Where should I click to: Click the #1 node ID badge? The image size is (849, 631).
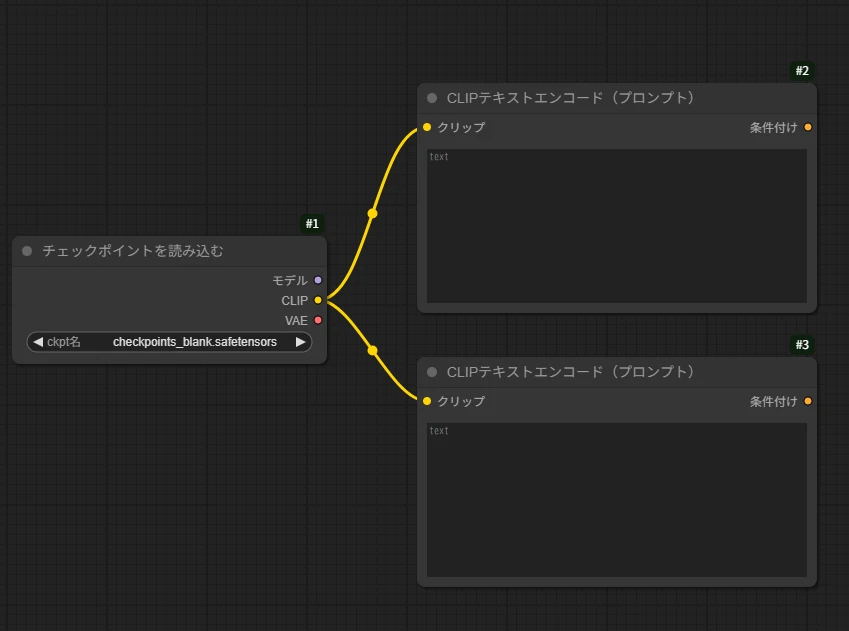[x=312, y=224]
